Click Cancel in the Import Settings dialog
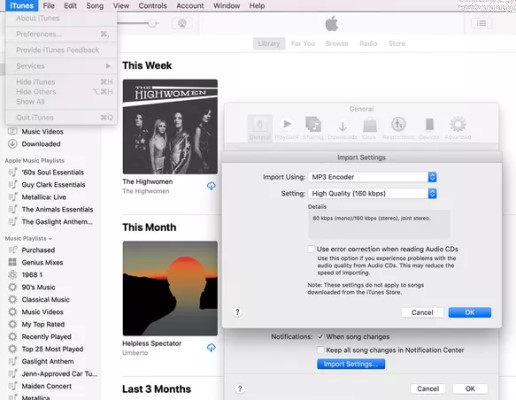The image size is (516, 400). [x=422, y=312]
